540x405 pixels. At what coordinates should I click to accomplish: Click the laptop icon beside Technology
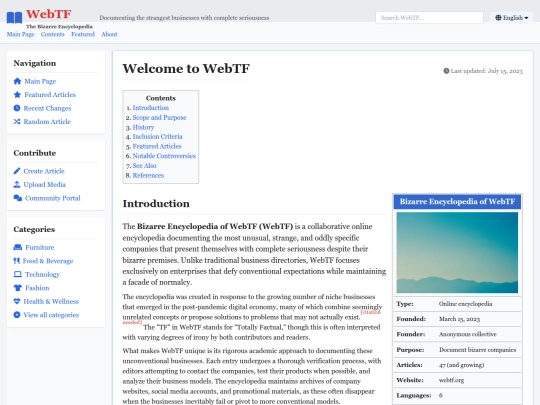18,274
